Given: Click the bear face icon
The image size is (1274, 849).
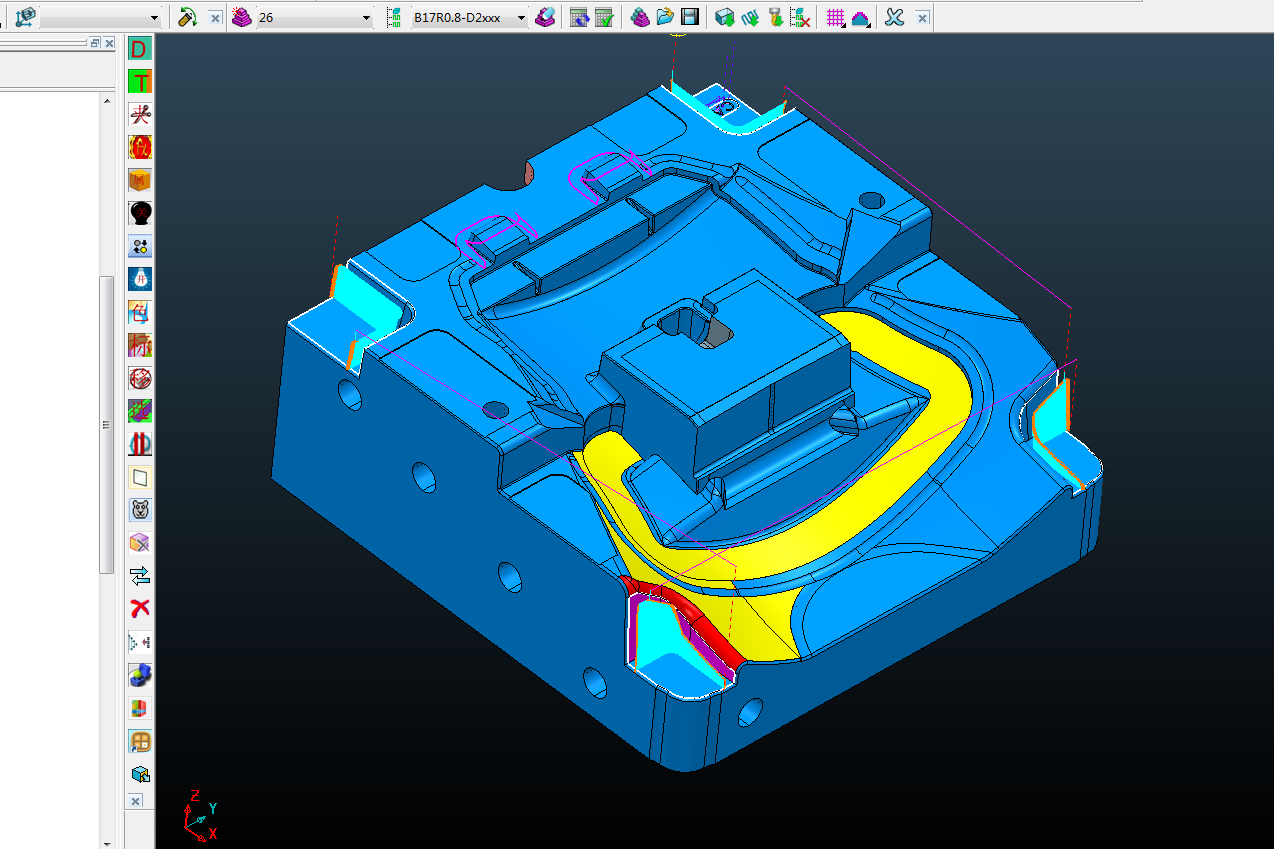Looking at the screenshot, I should (x=140, y=510).
